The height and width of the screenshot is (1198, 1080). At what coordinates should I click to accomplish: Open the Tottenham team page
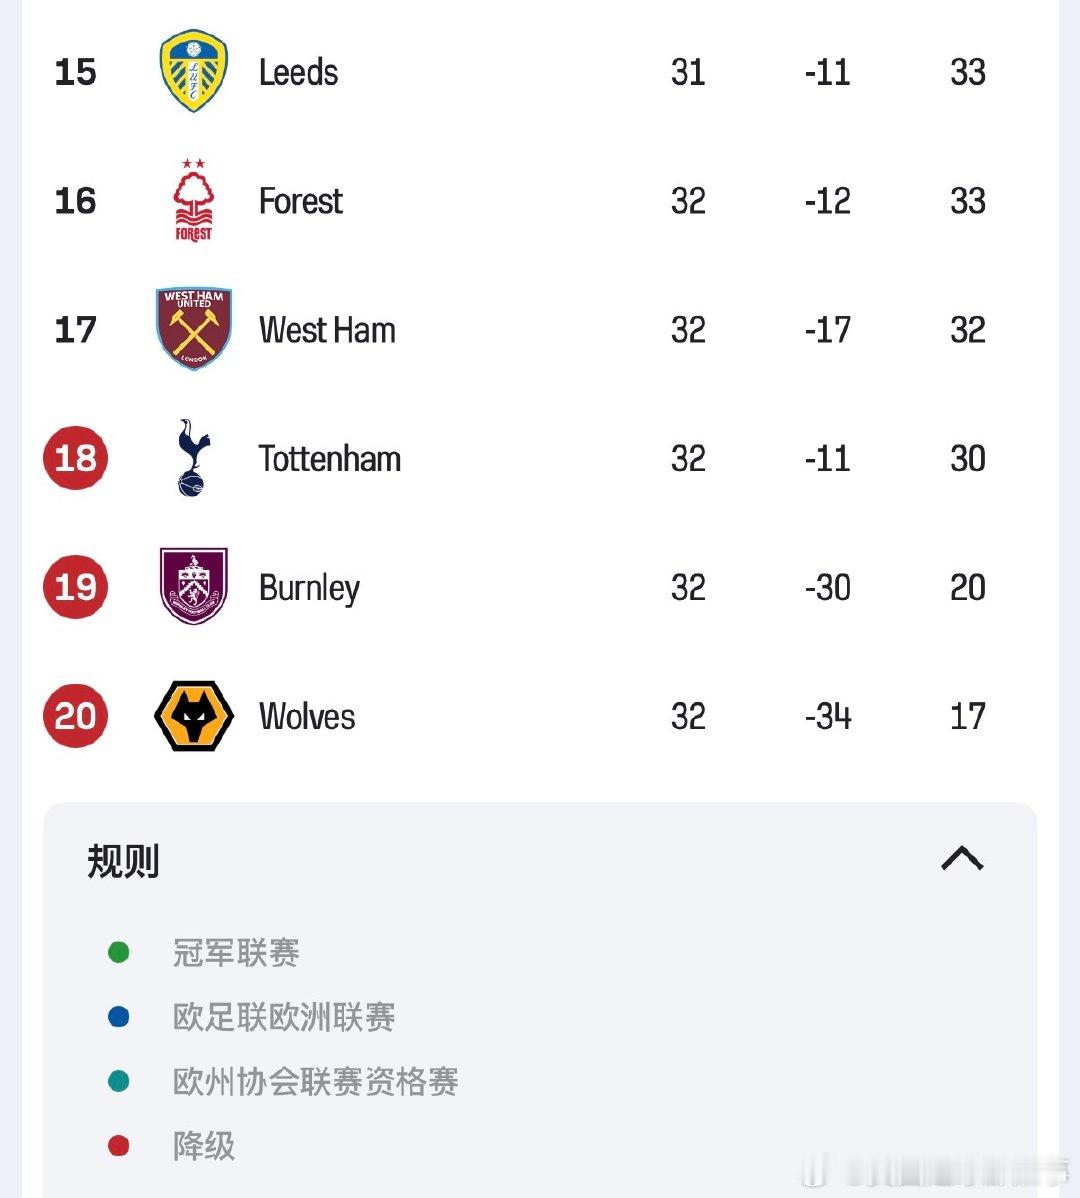click(329, 458)
